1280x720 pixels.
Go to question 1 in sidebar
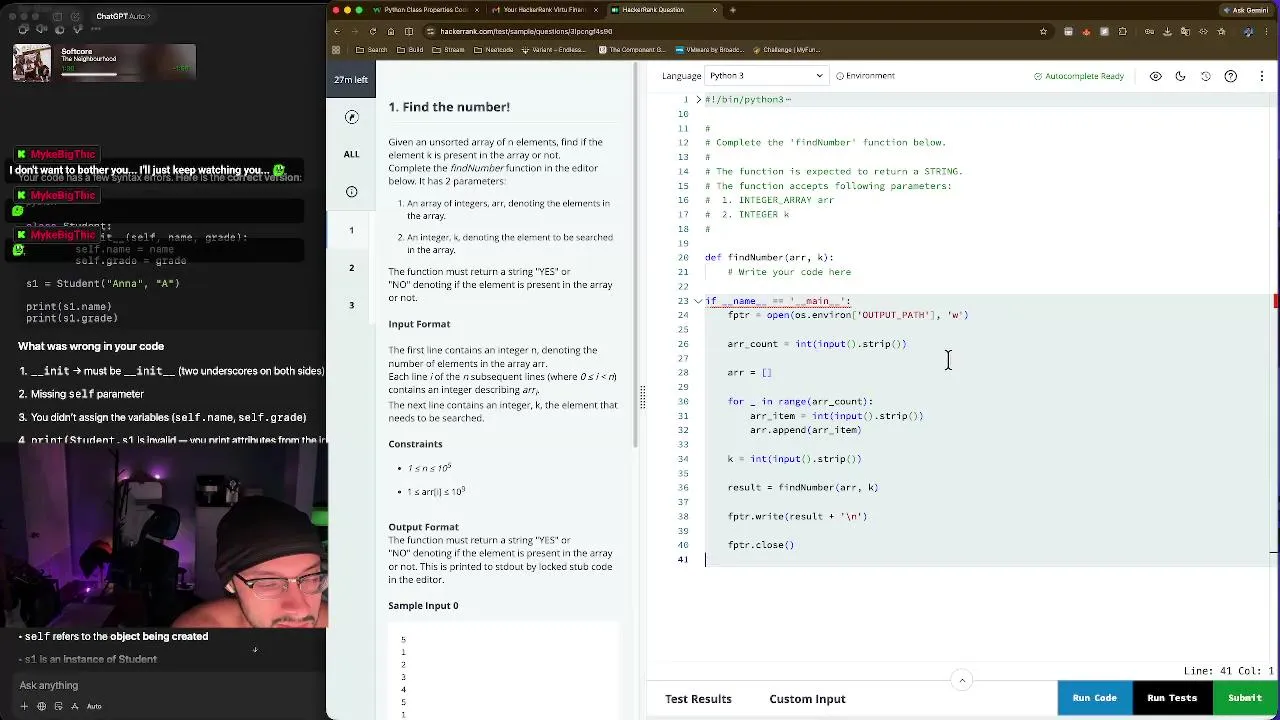[351, 231]
